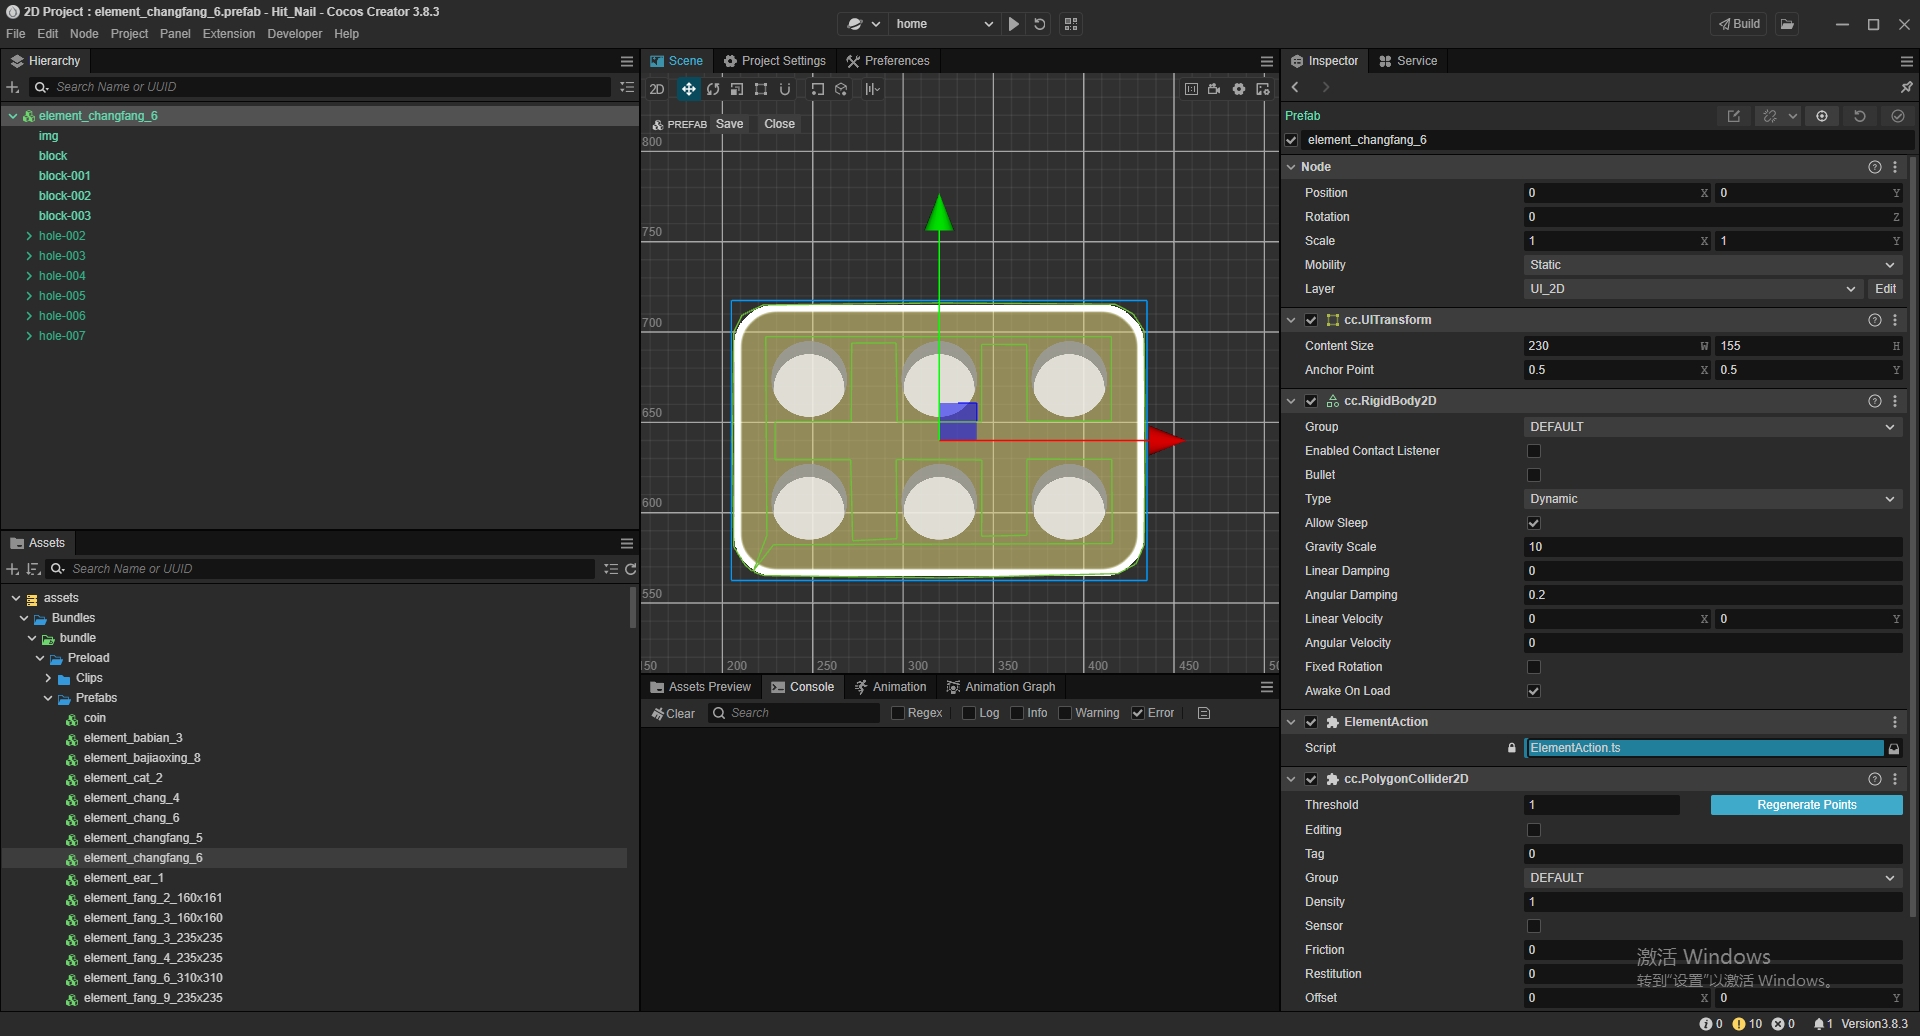This screenshot has width=1920, height=1036.
Task: Click the Regenerate Points button
Action: 1806,805
